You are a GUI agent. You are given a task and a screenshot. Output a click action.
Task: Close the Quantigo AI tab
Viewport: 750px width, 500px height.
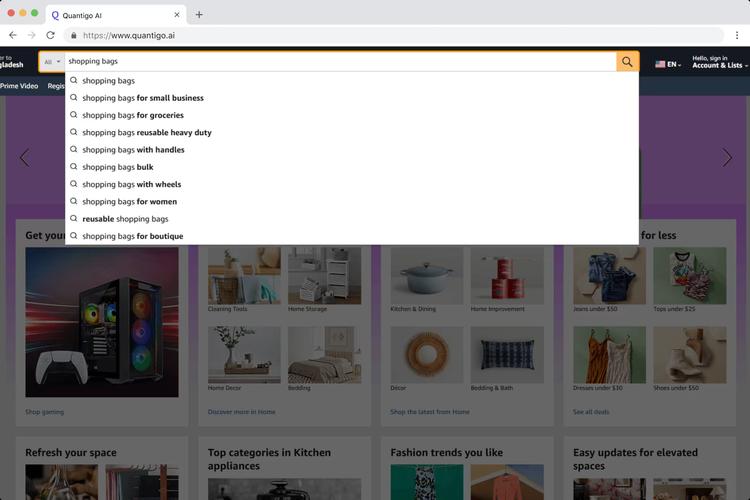pos(177,15)
